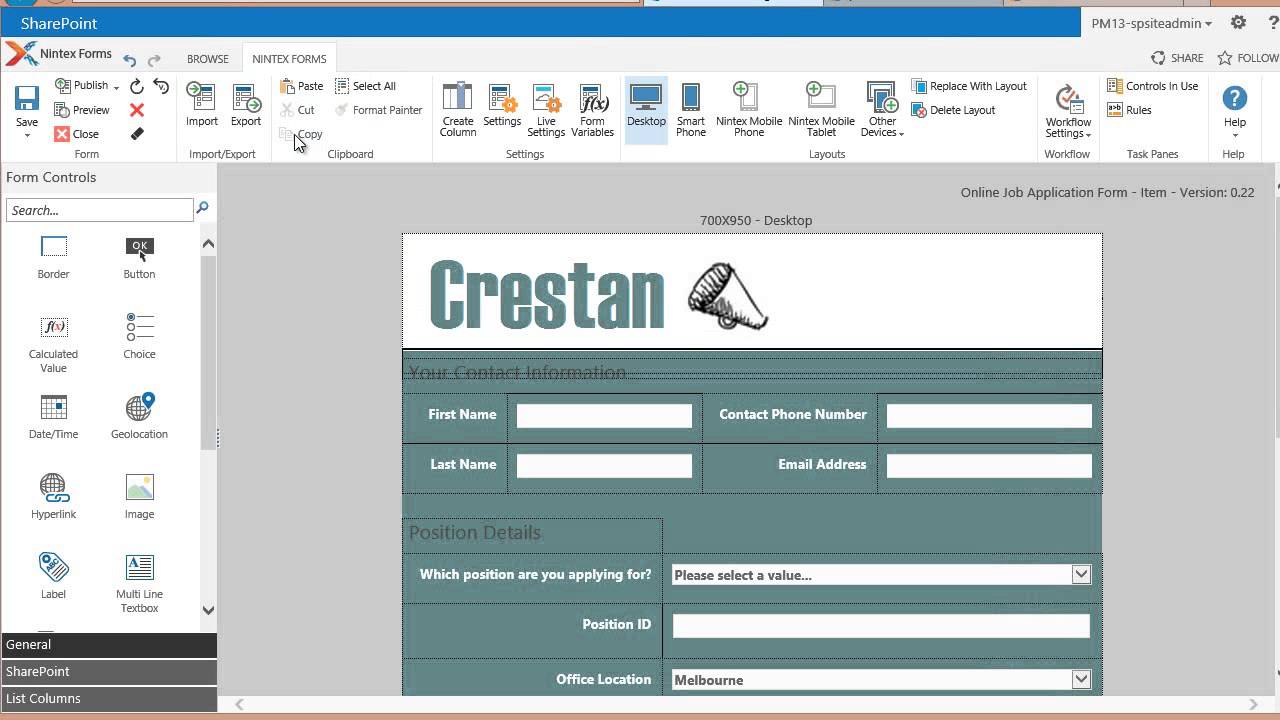
Task: Click SHARE link
Action: [x=1178, y=58]
